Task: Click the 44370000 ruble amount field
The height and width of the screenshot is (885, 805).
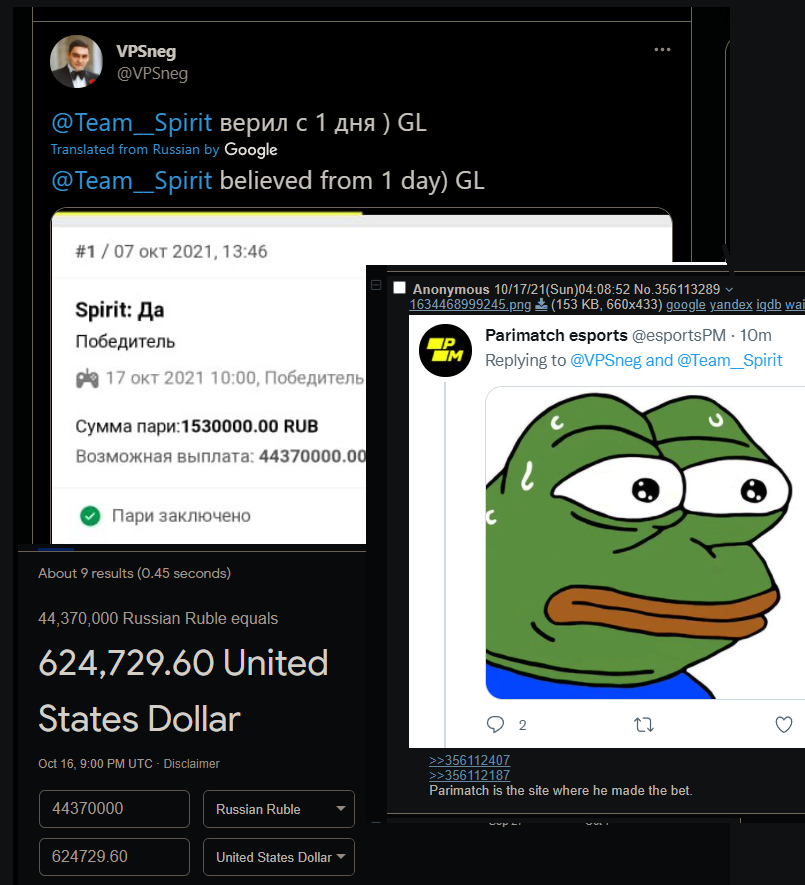Action: coord(114,809)
